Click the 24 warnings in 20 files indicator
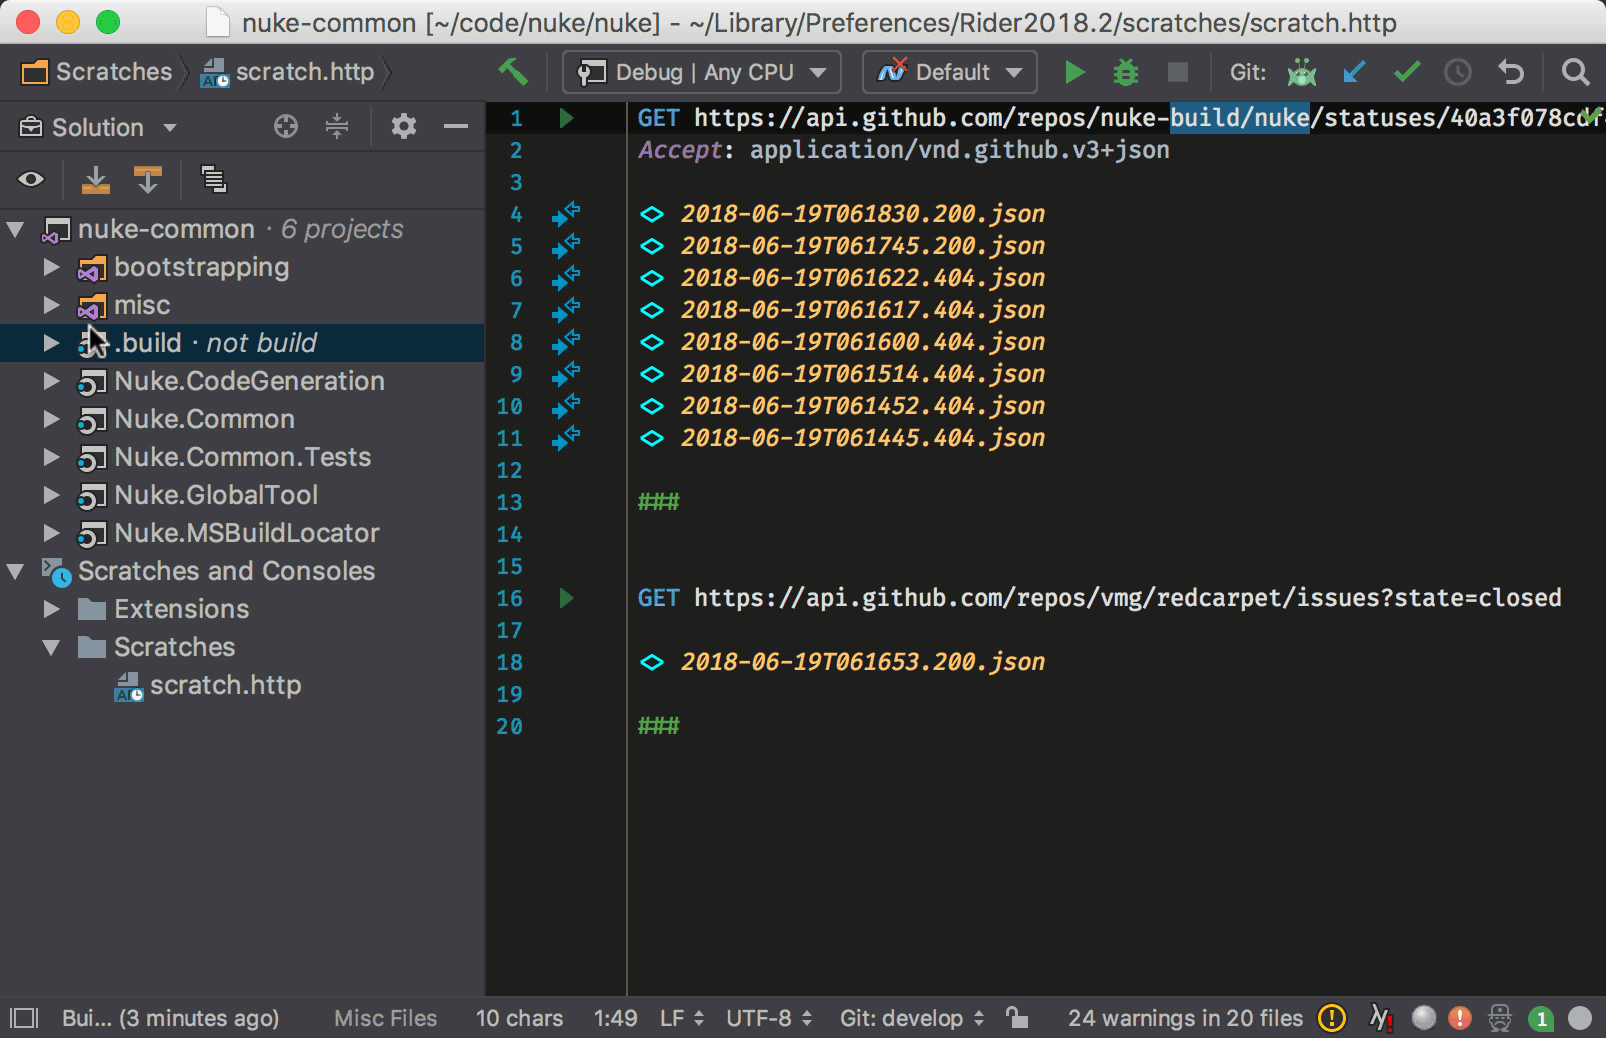The width and height of the screenshot is (1606, 1038). click(1185, 1017)
